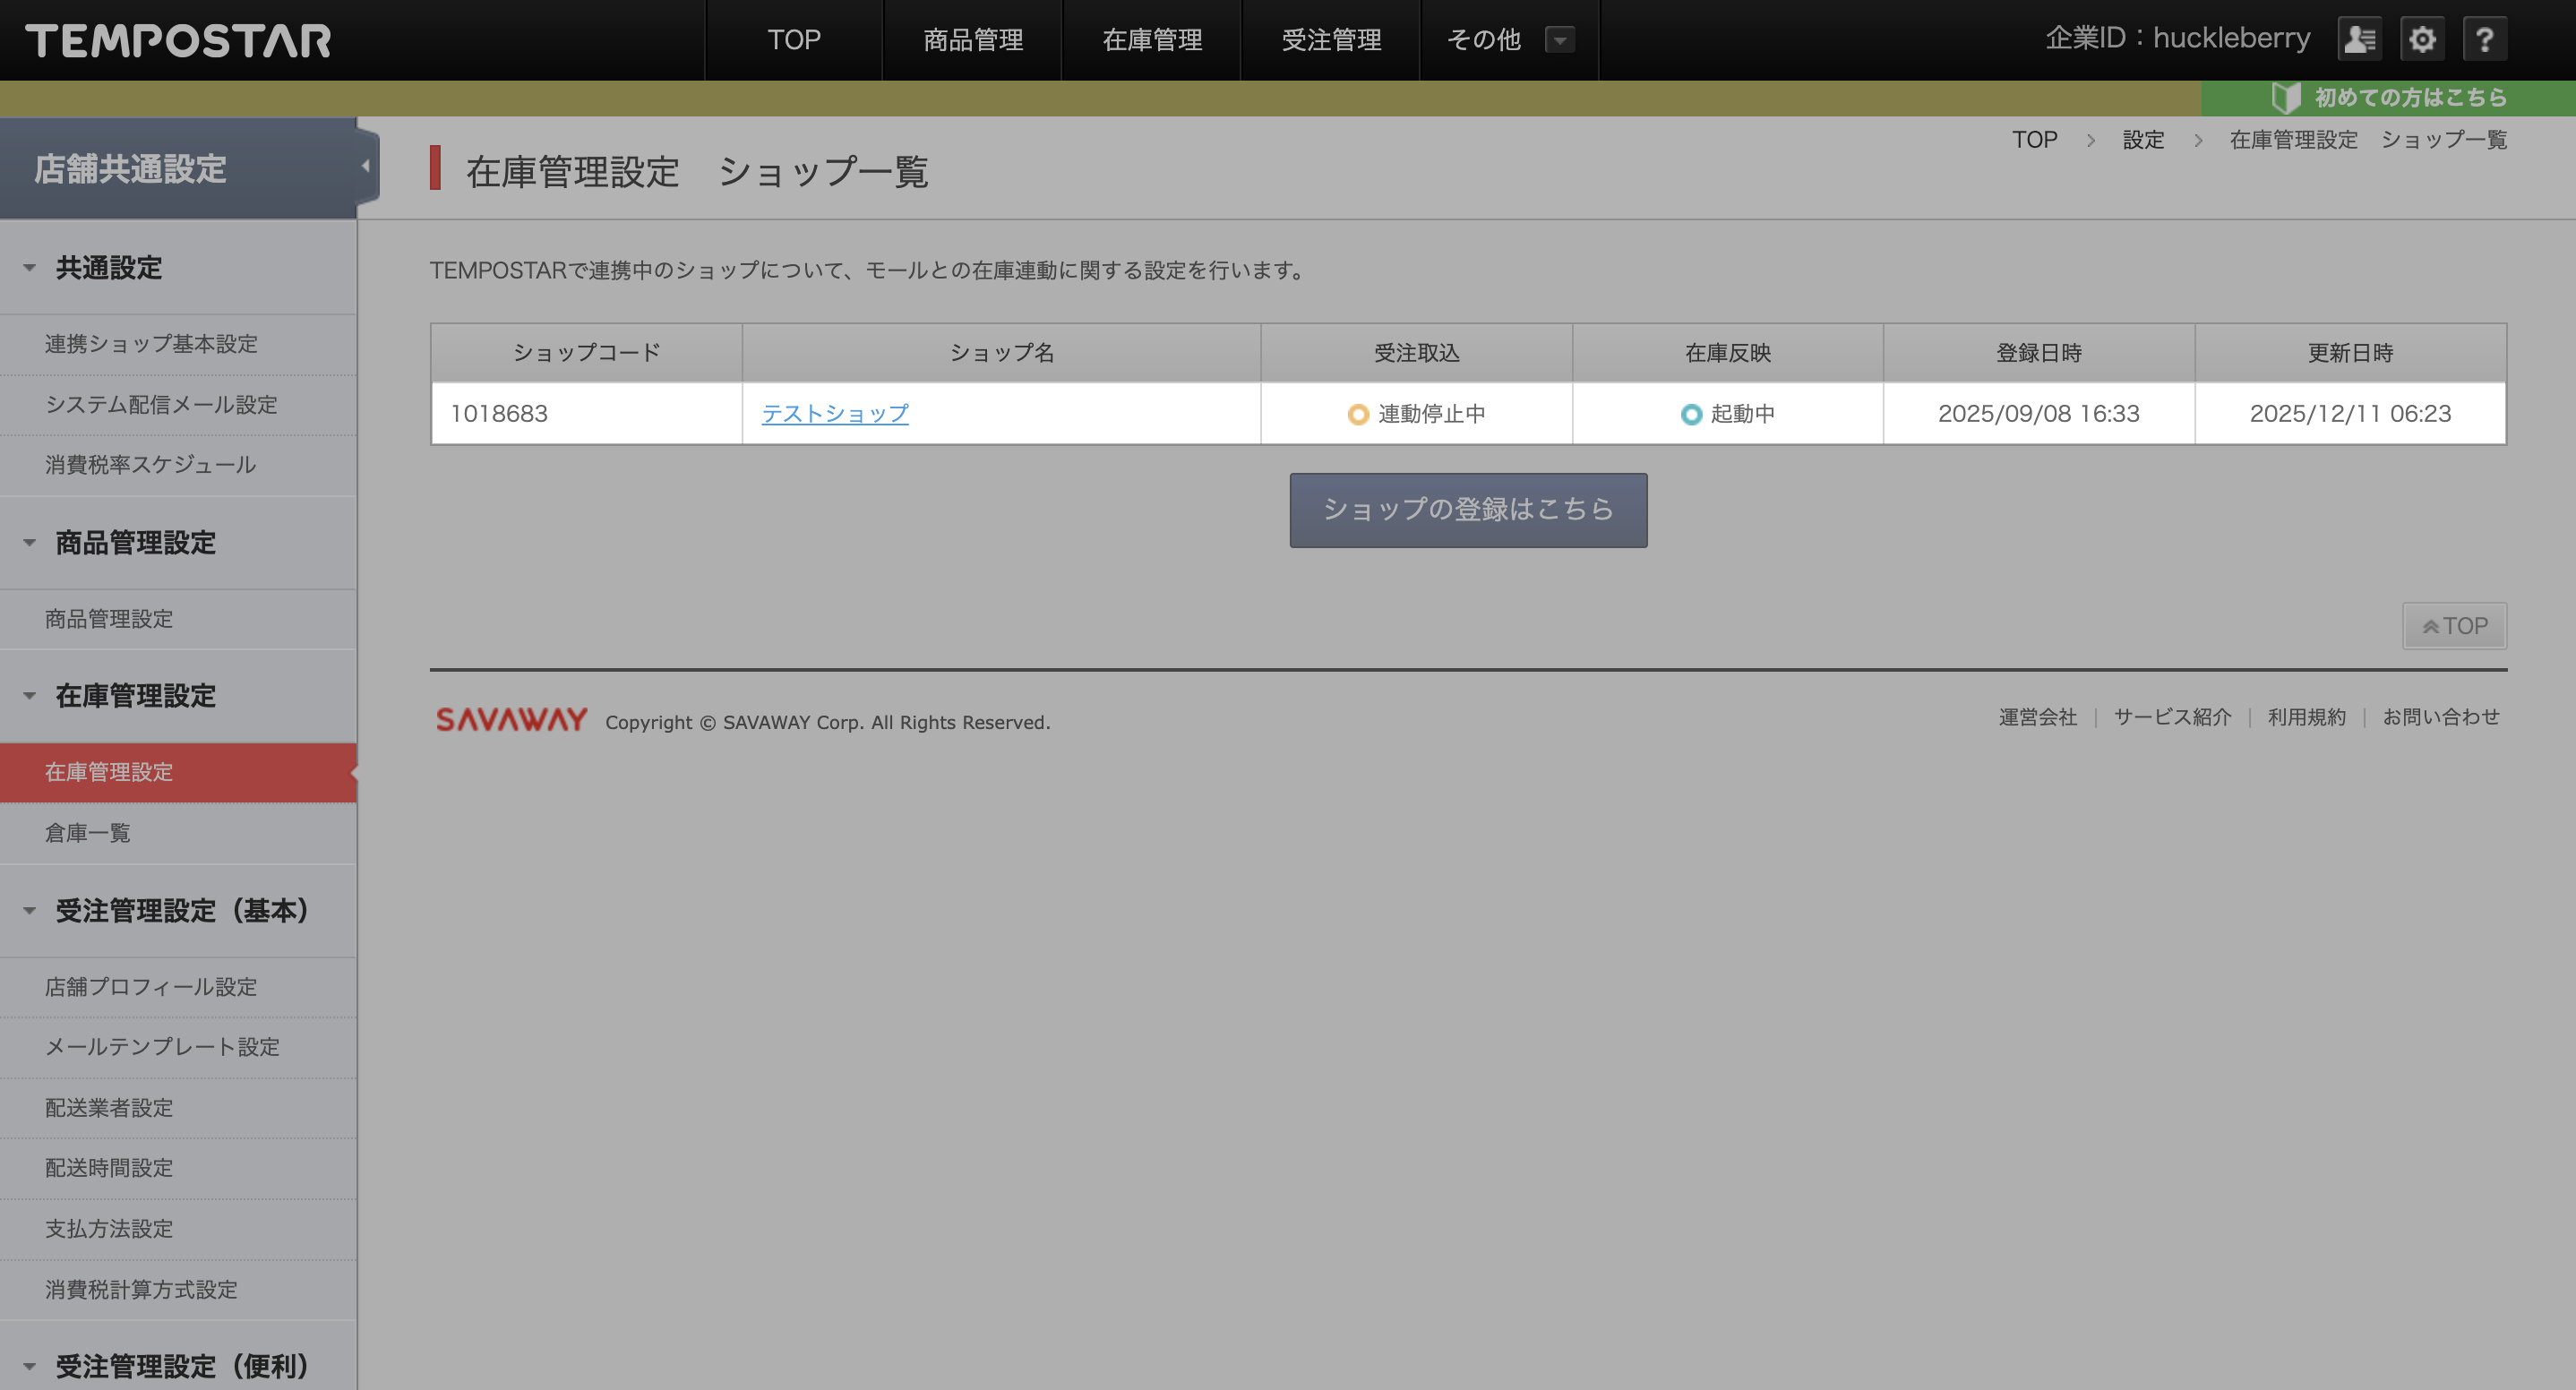Click the user account icon in header
The width and height of the screenshot is (2576, 1390).
[x=2359, y=40]
